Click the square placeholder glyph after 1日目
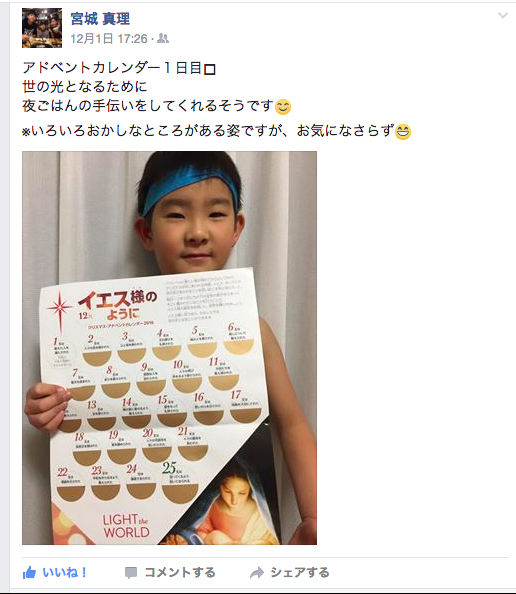 (x=210, y=69)
